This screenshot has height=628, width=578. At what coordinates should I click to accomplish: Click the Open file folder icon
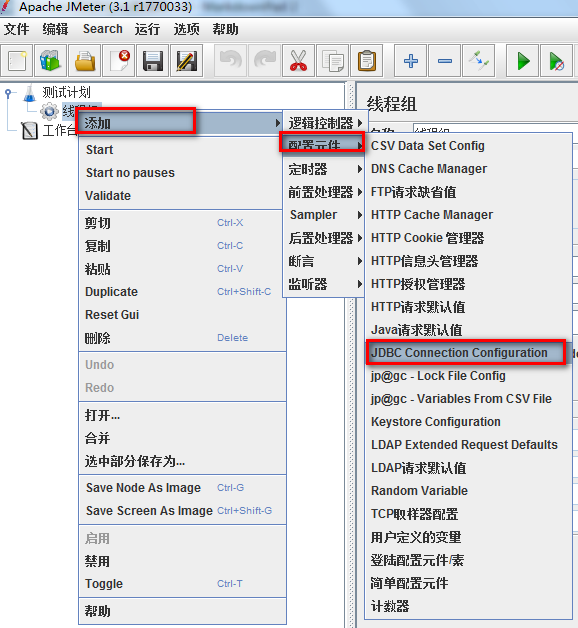click(85, 61)
